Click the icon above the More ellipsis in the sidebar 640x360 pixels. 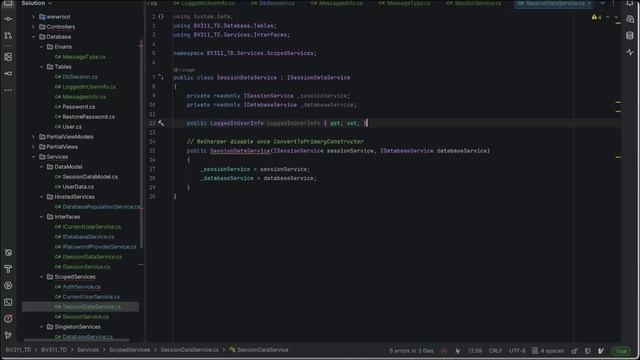[x=8, y=74]
